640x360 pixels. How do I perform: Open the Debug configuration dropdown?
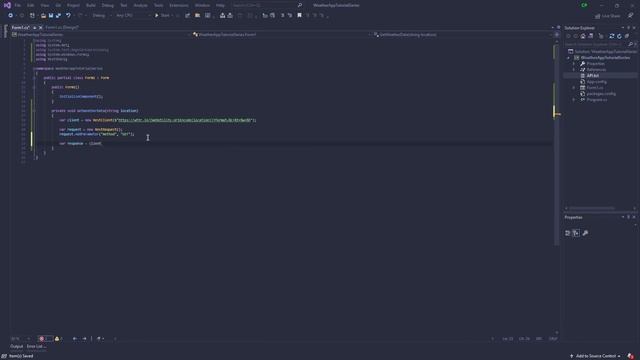point(101,16)
